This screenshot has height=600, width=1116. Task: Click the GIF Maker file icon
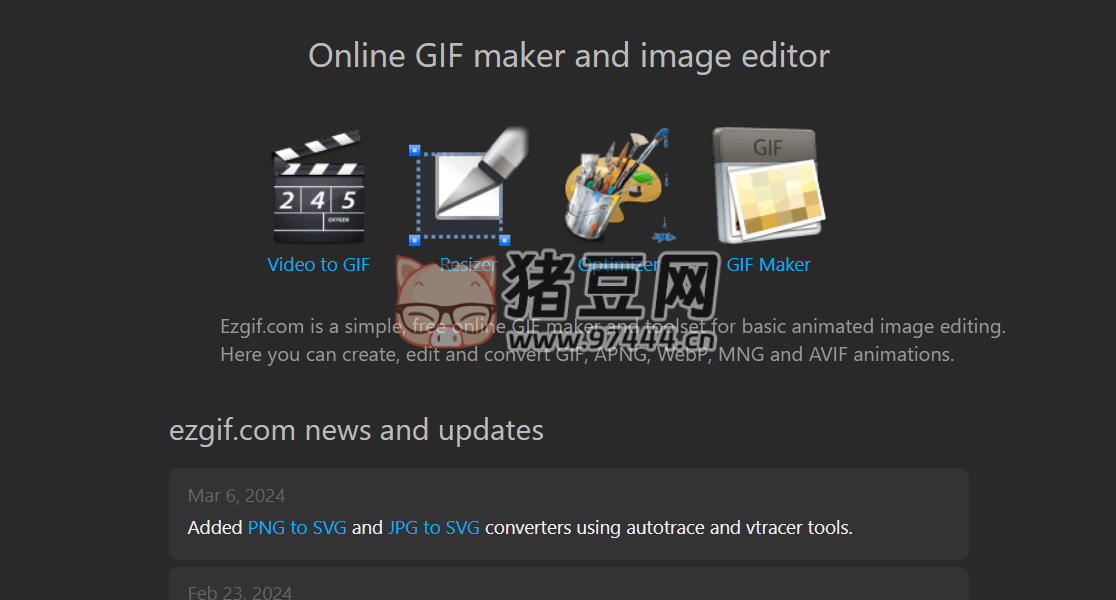pos(767,183)
